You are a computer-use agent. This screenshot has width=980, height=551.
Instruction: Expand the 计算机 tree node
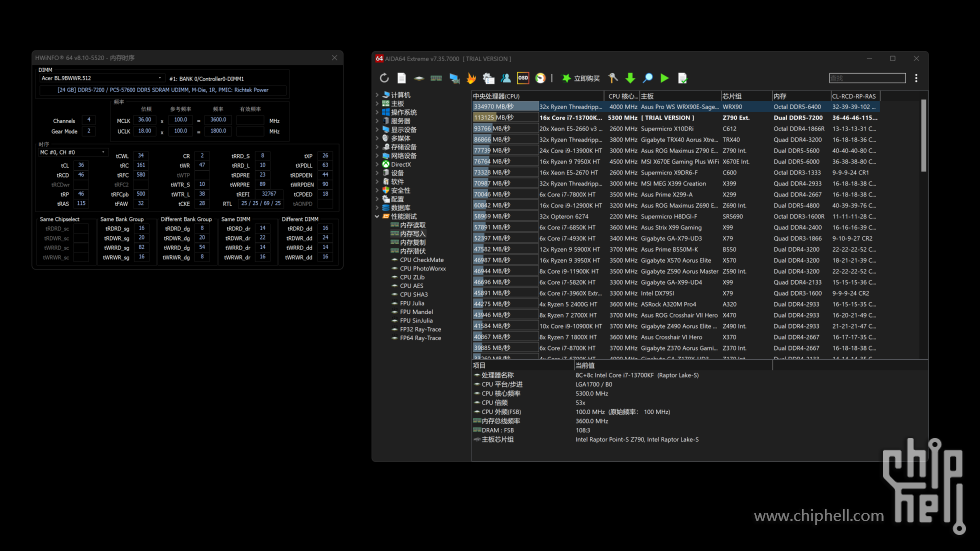pos(377,95)
